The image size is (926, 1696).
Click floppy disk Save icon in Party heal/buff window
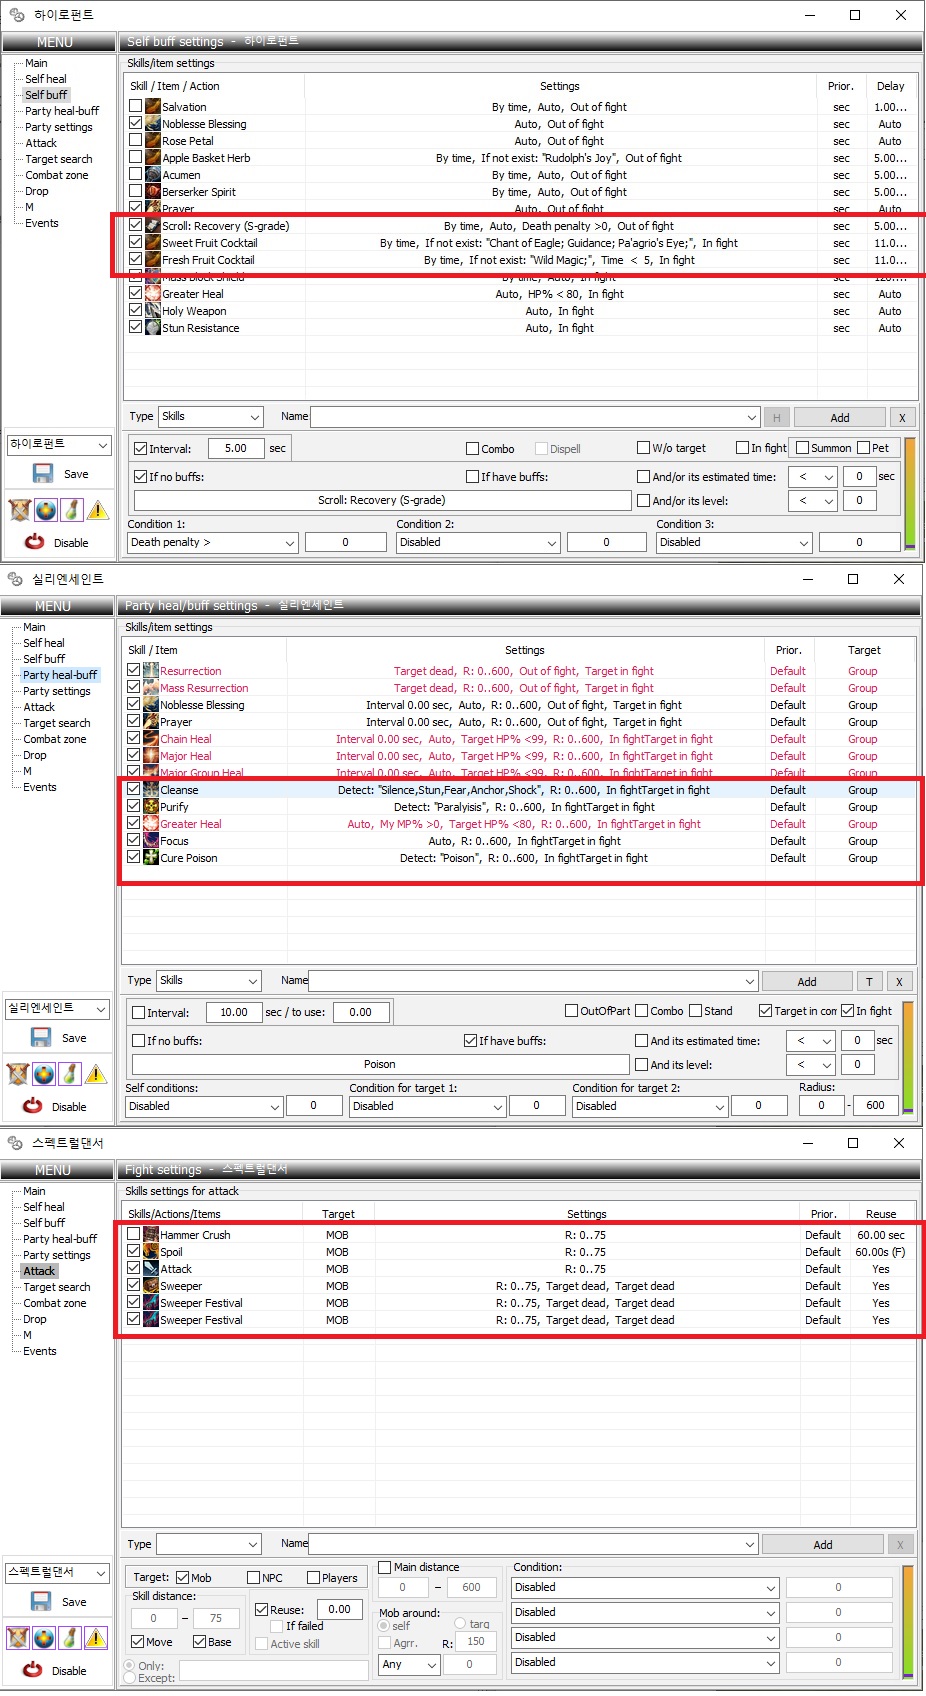coord(41,1038)
